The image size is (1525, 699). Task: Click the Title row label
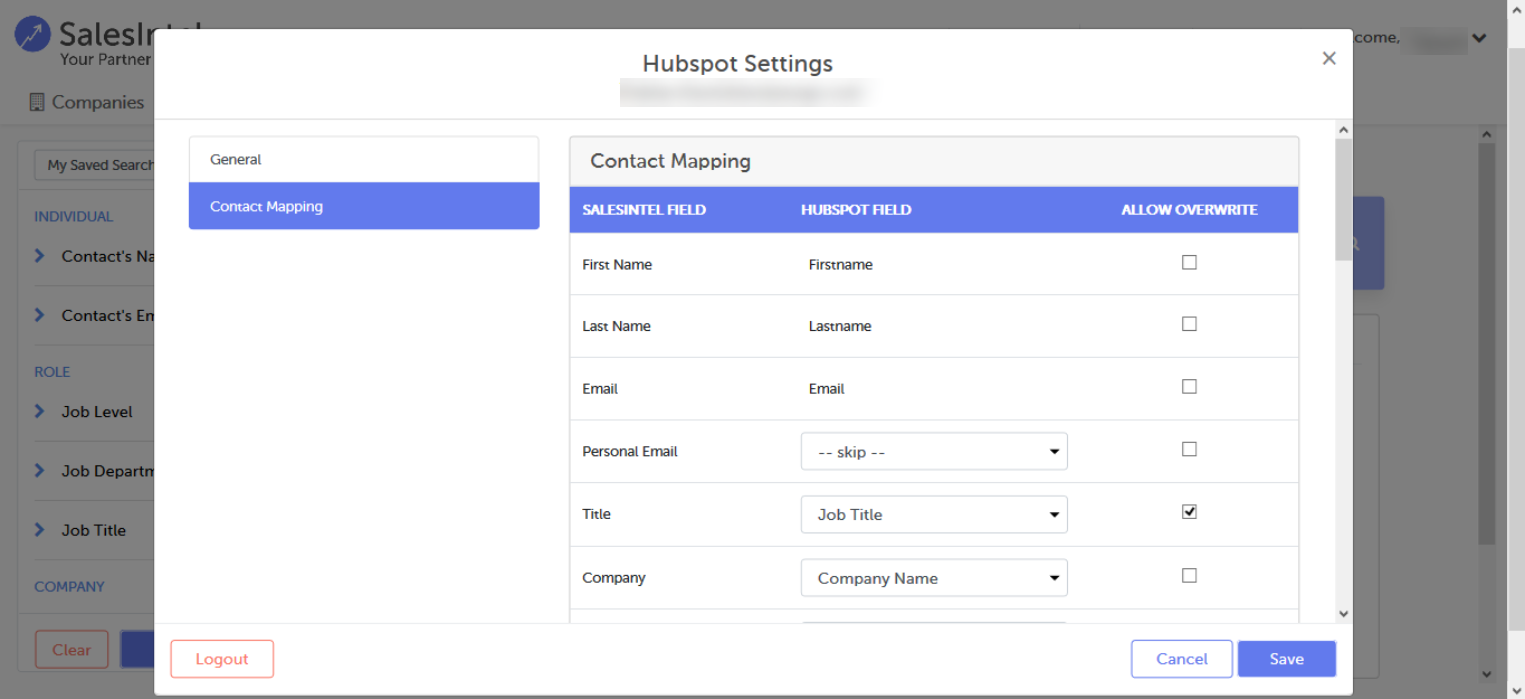click(596, 514)
